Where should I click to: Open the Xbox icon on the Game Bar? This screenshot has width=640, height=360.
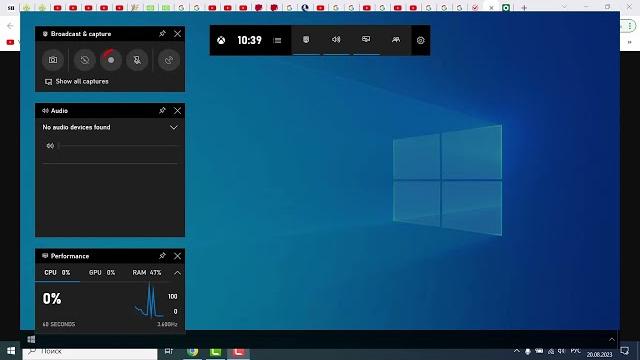tap(221, 40)
